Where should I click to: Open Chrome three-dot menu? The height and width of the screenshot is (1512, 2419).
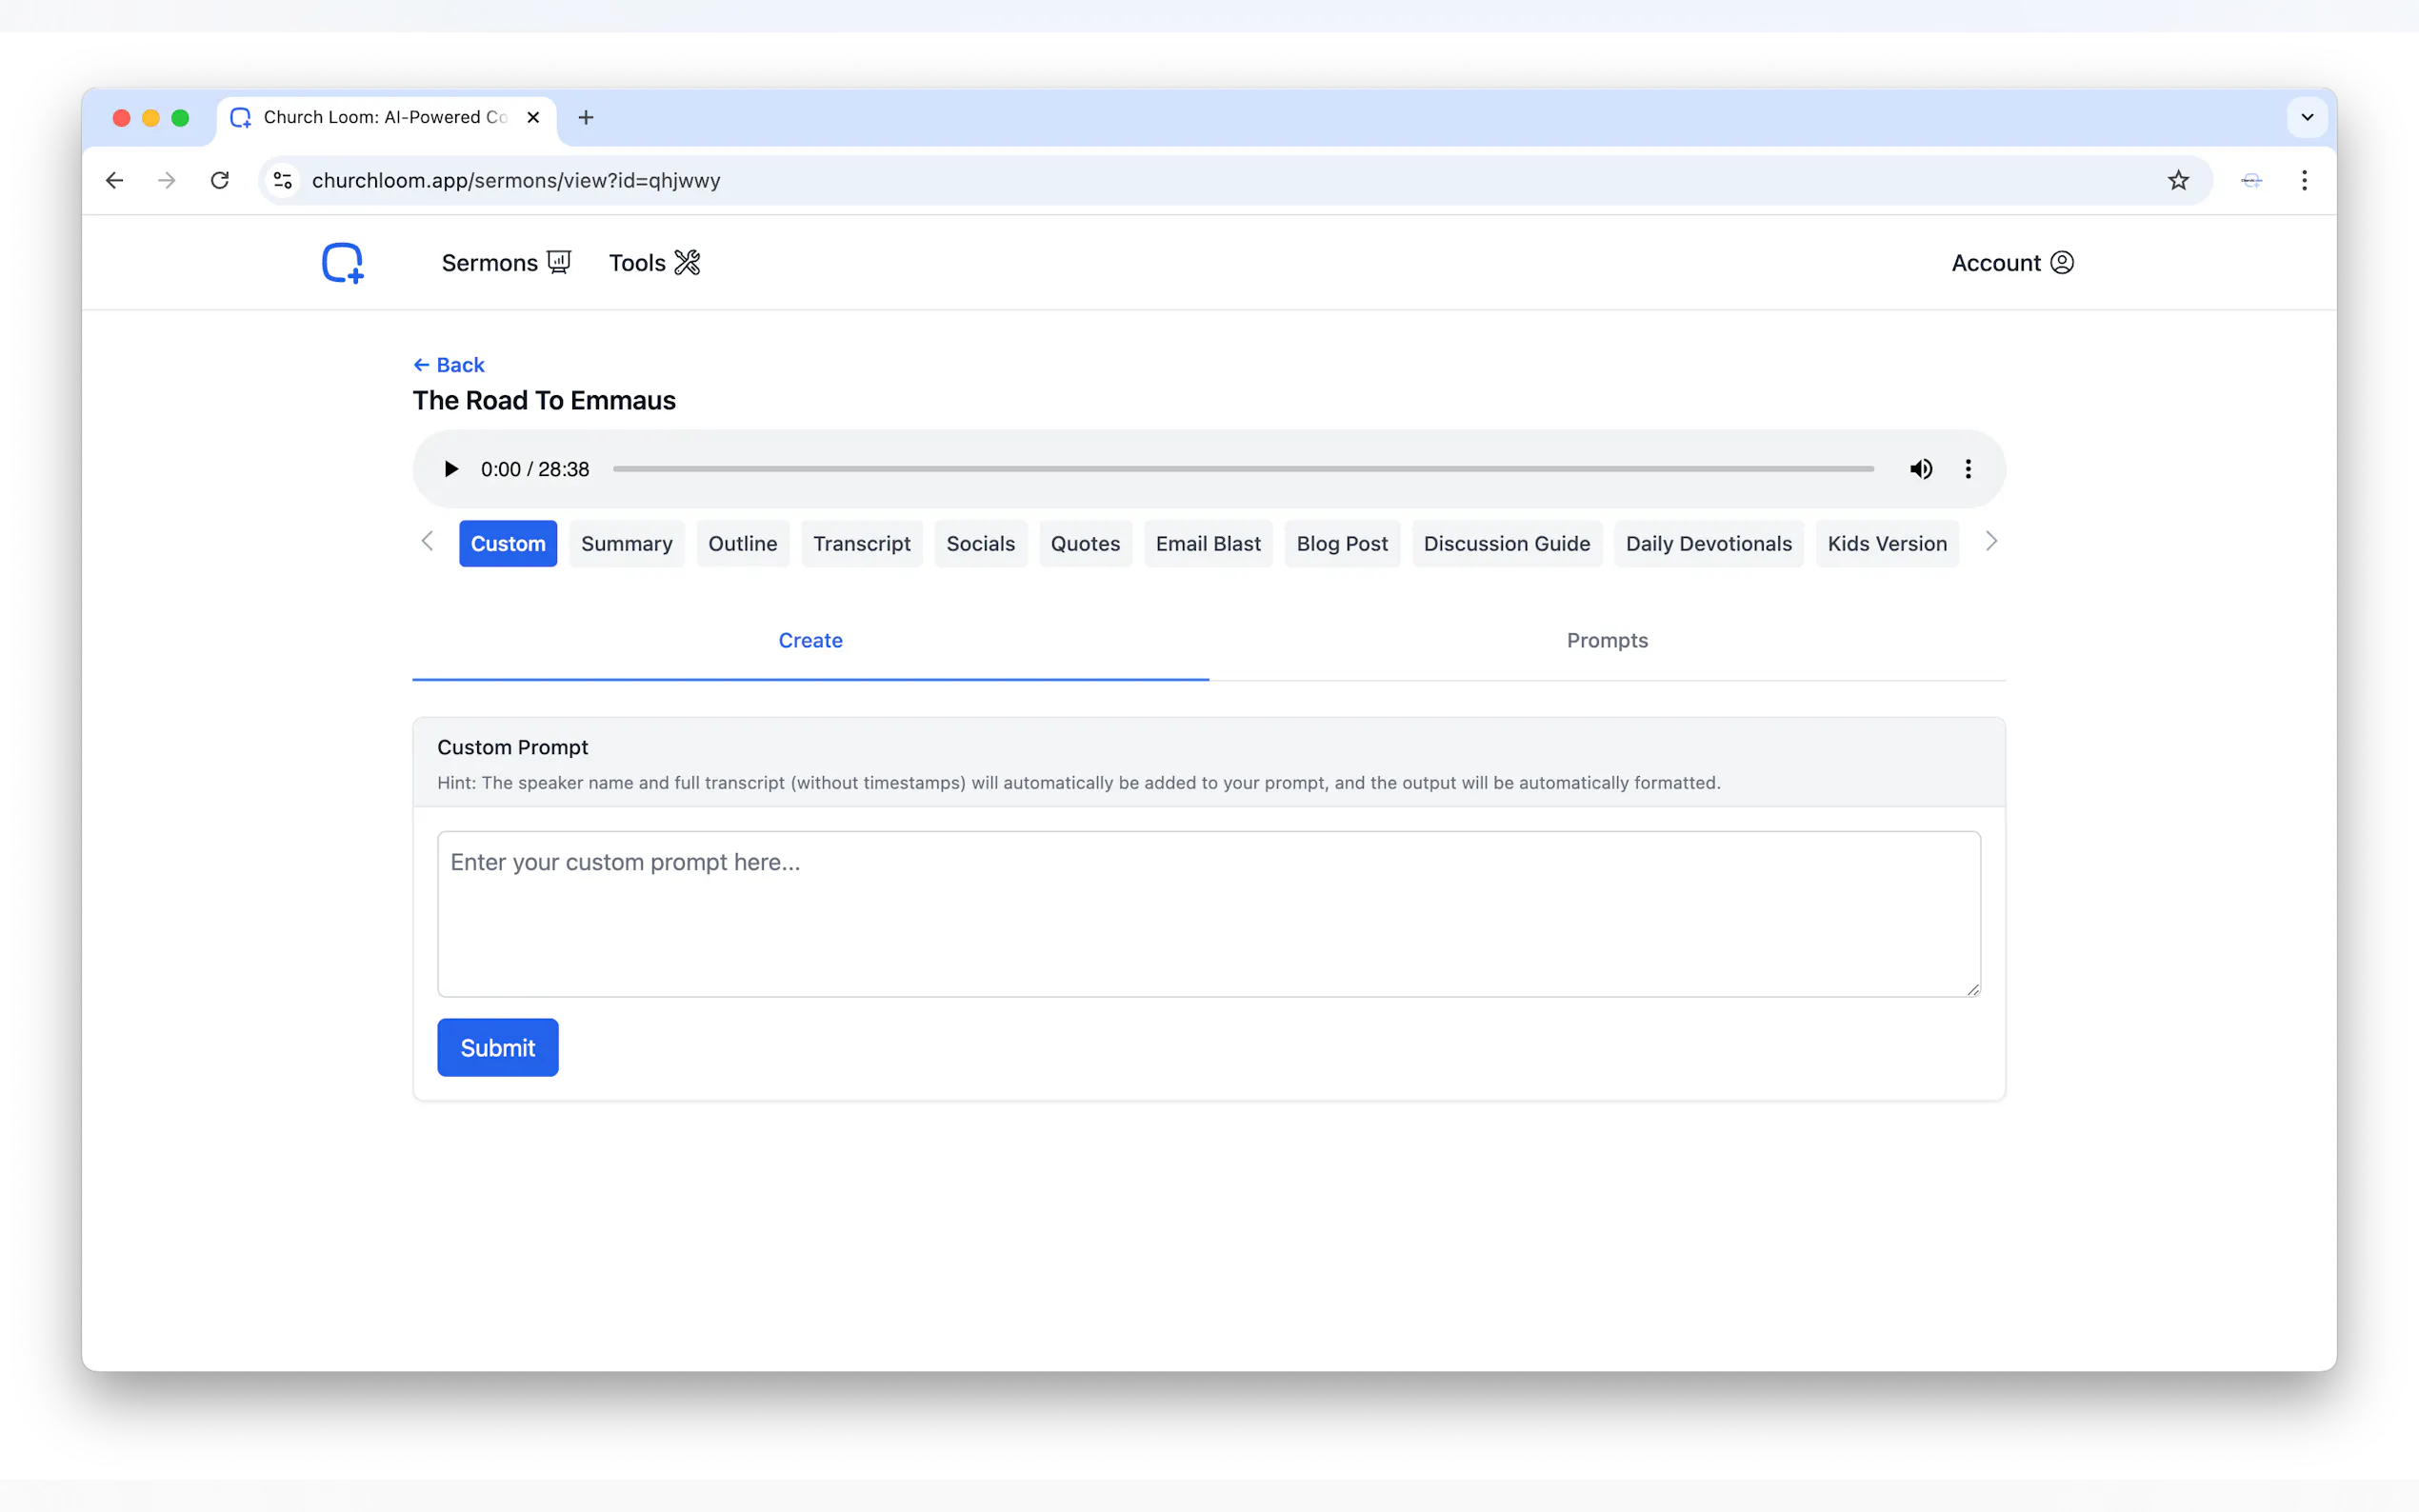click(x=2304, y=181)
